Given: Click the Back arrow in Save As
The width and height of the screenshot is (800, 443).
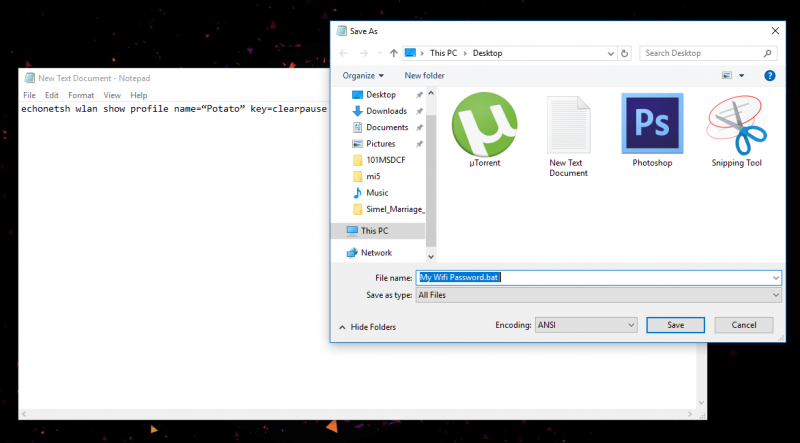Looking at the screenshot, I should pyautogui.click(x=343, y=53).
